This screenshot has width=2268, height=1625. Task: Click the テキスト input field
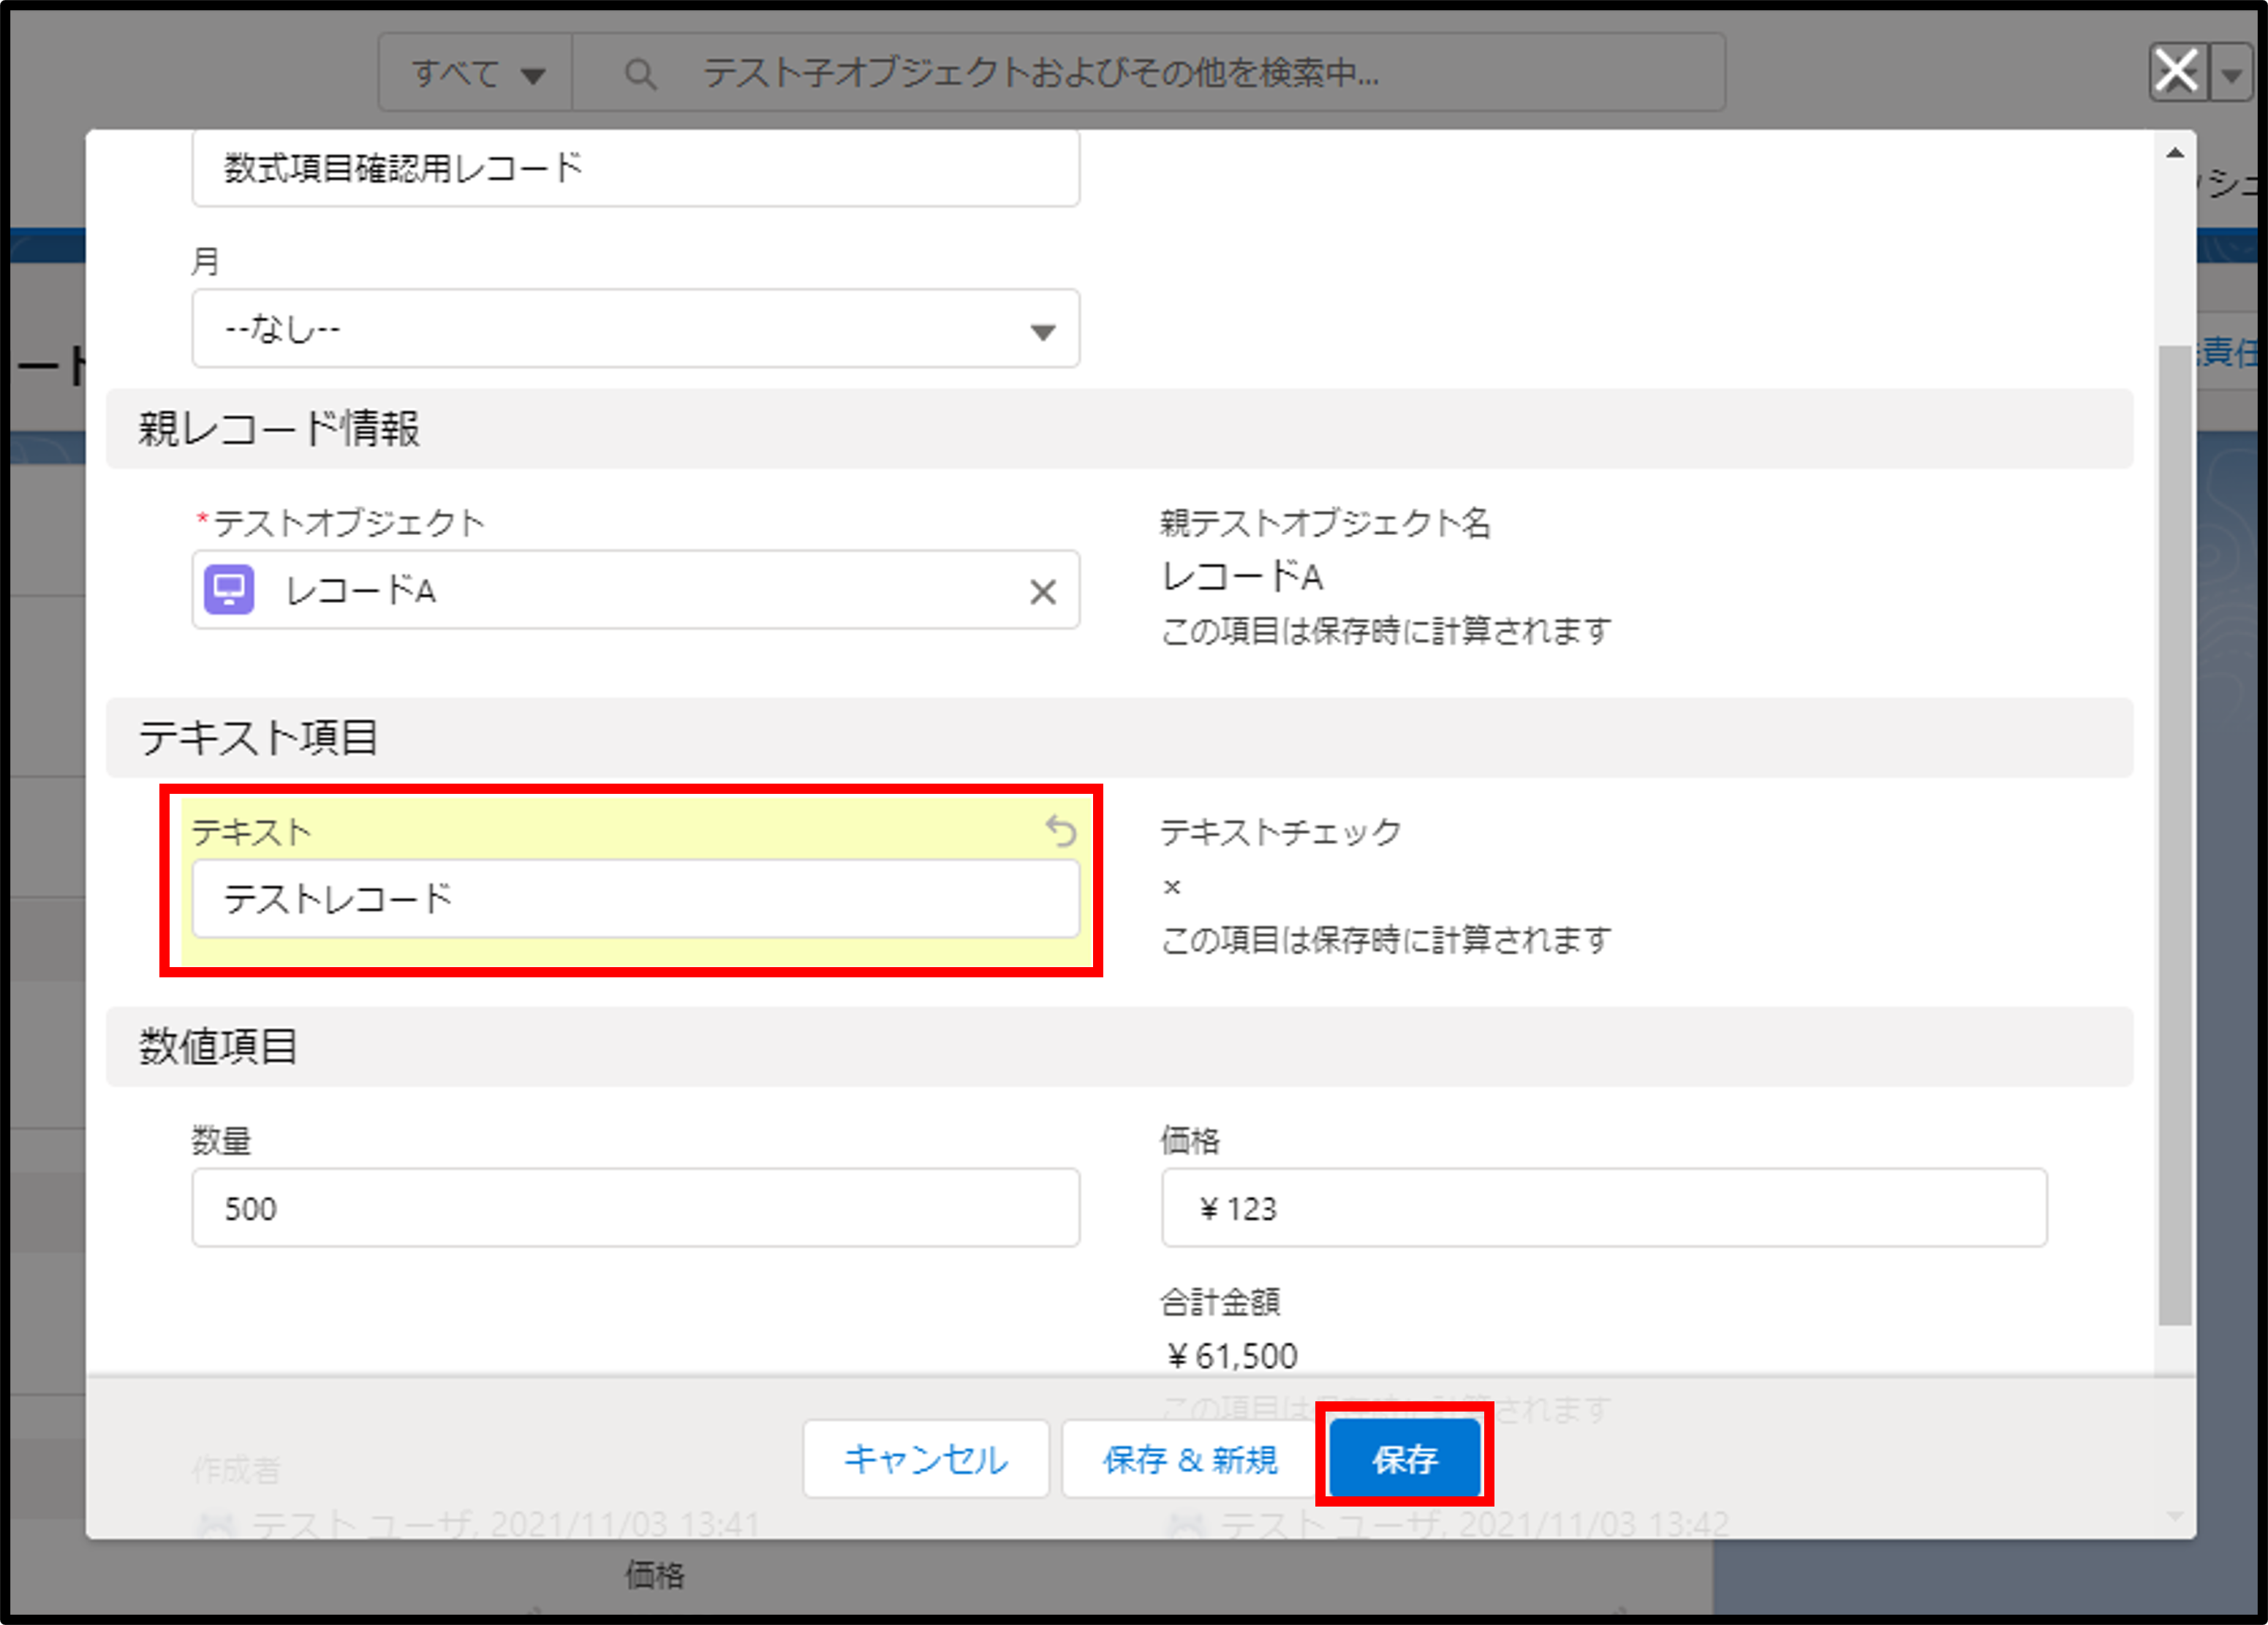(635, 899)
